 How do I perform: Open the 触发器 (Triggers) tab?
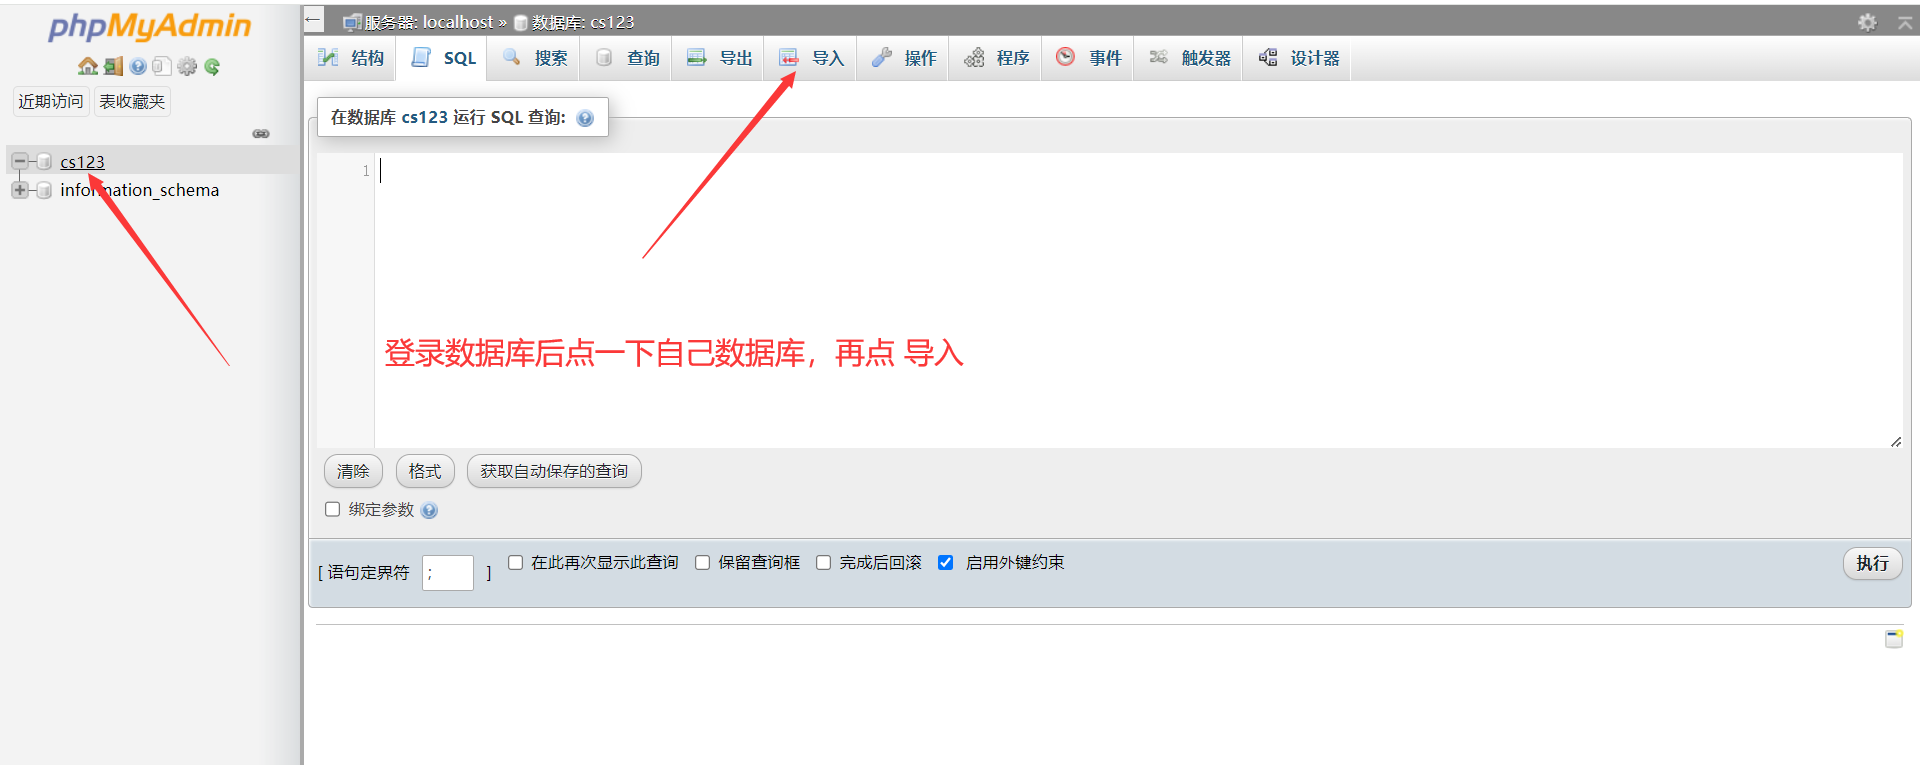(x=1189, y=58)
